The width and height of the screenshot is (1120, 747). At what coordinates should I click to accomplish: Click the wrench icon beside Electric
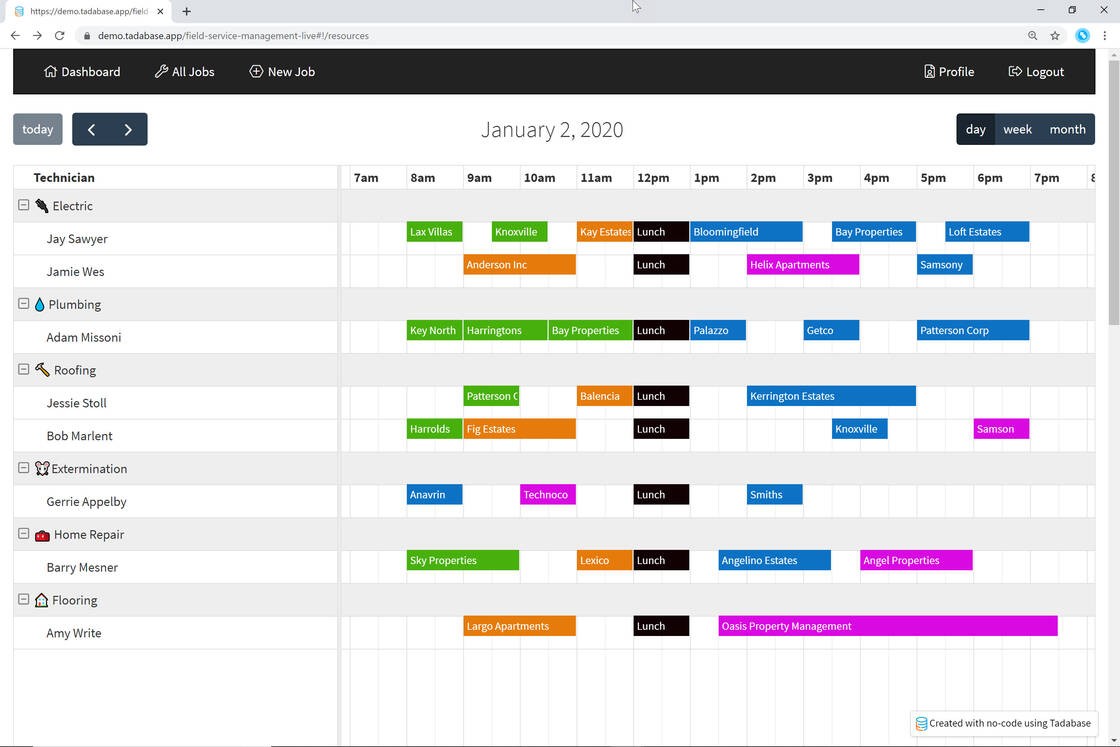pyautogui.click(x=41, y=205)
